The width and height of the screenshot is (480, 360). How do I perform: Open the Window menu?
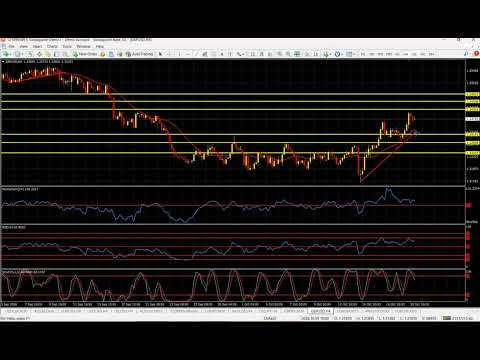[83, 46]
